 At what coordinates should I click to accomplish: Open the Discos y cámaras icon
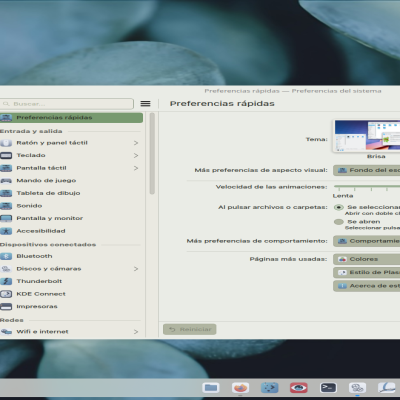[6, 269]
